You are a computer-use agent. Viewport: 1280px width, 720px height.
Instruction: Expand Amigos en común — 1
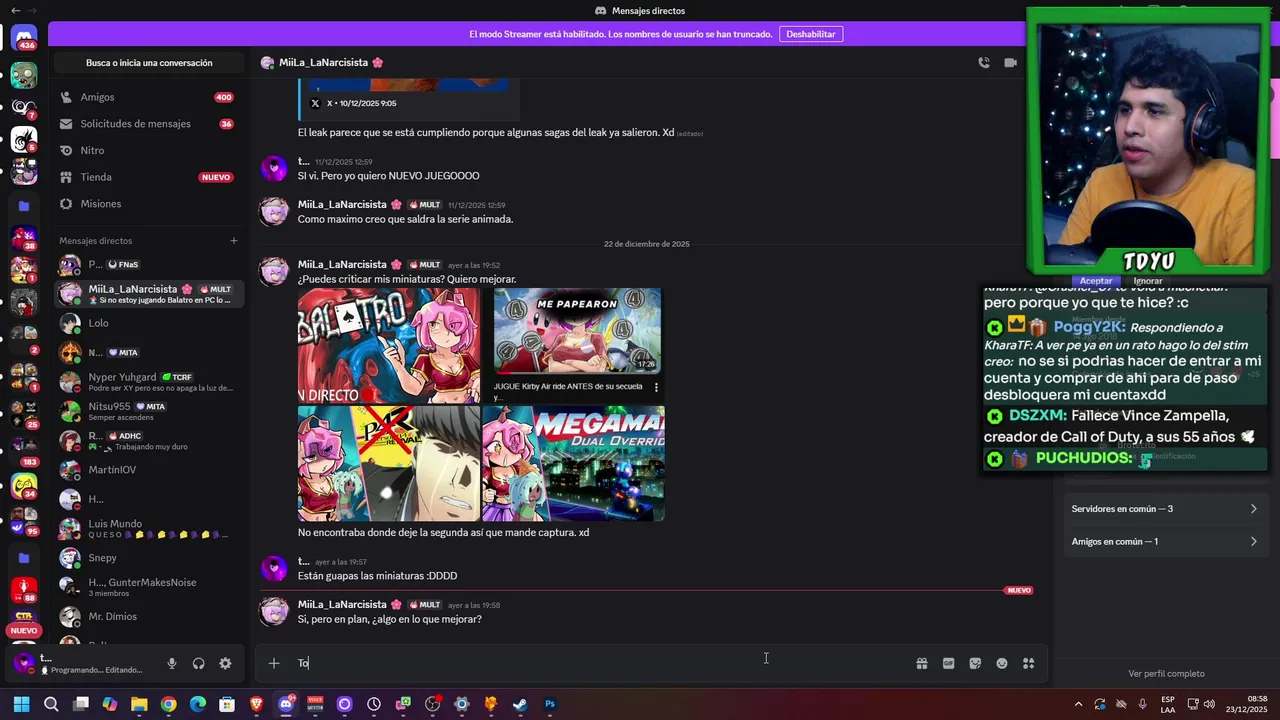pos(1164,542)
